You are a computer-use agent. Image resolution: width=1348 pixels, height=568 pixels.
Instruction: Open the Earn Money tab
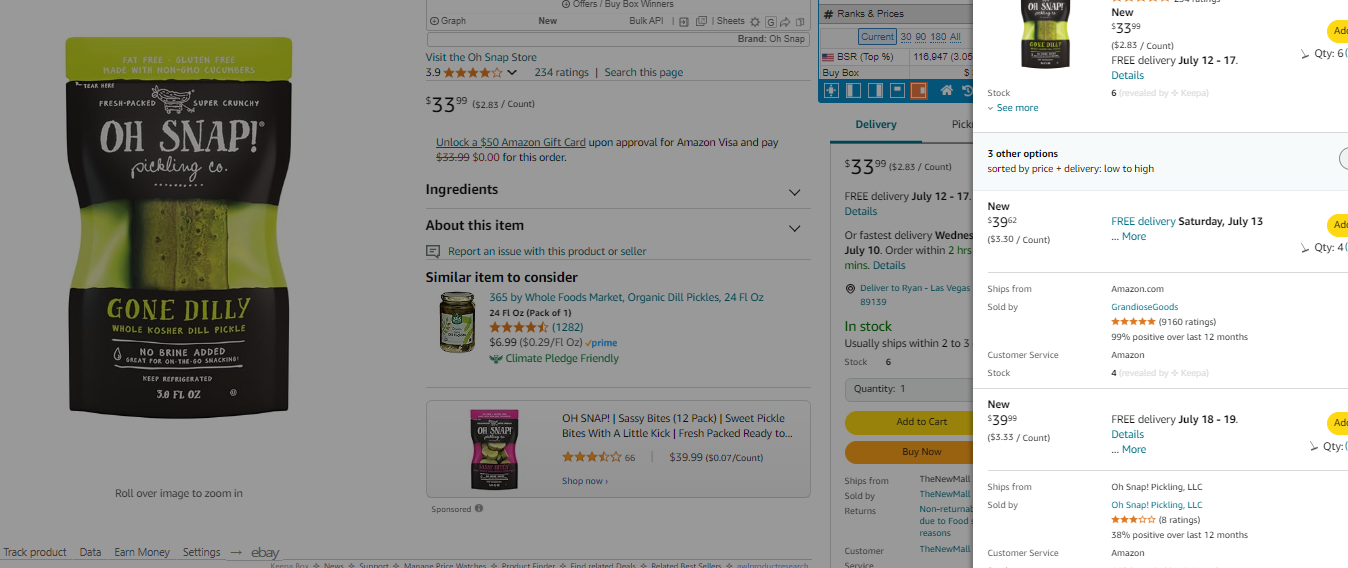pyautogui.click(x=142, y=552)
